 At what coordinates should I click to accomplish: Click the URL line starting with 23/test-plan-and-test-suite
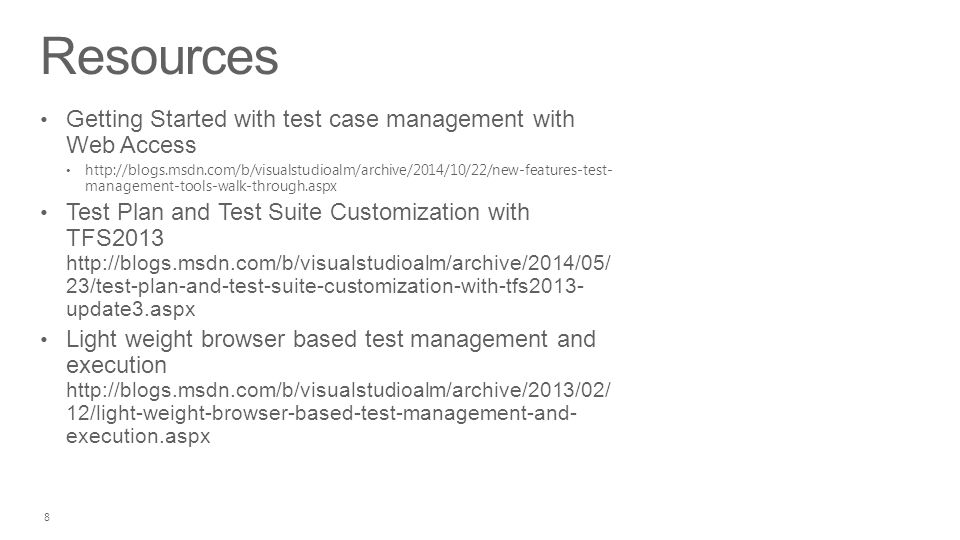(x=325, y=286)
